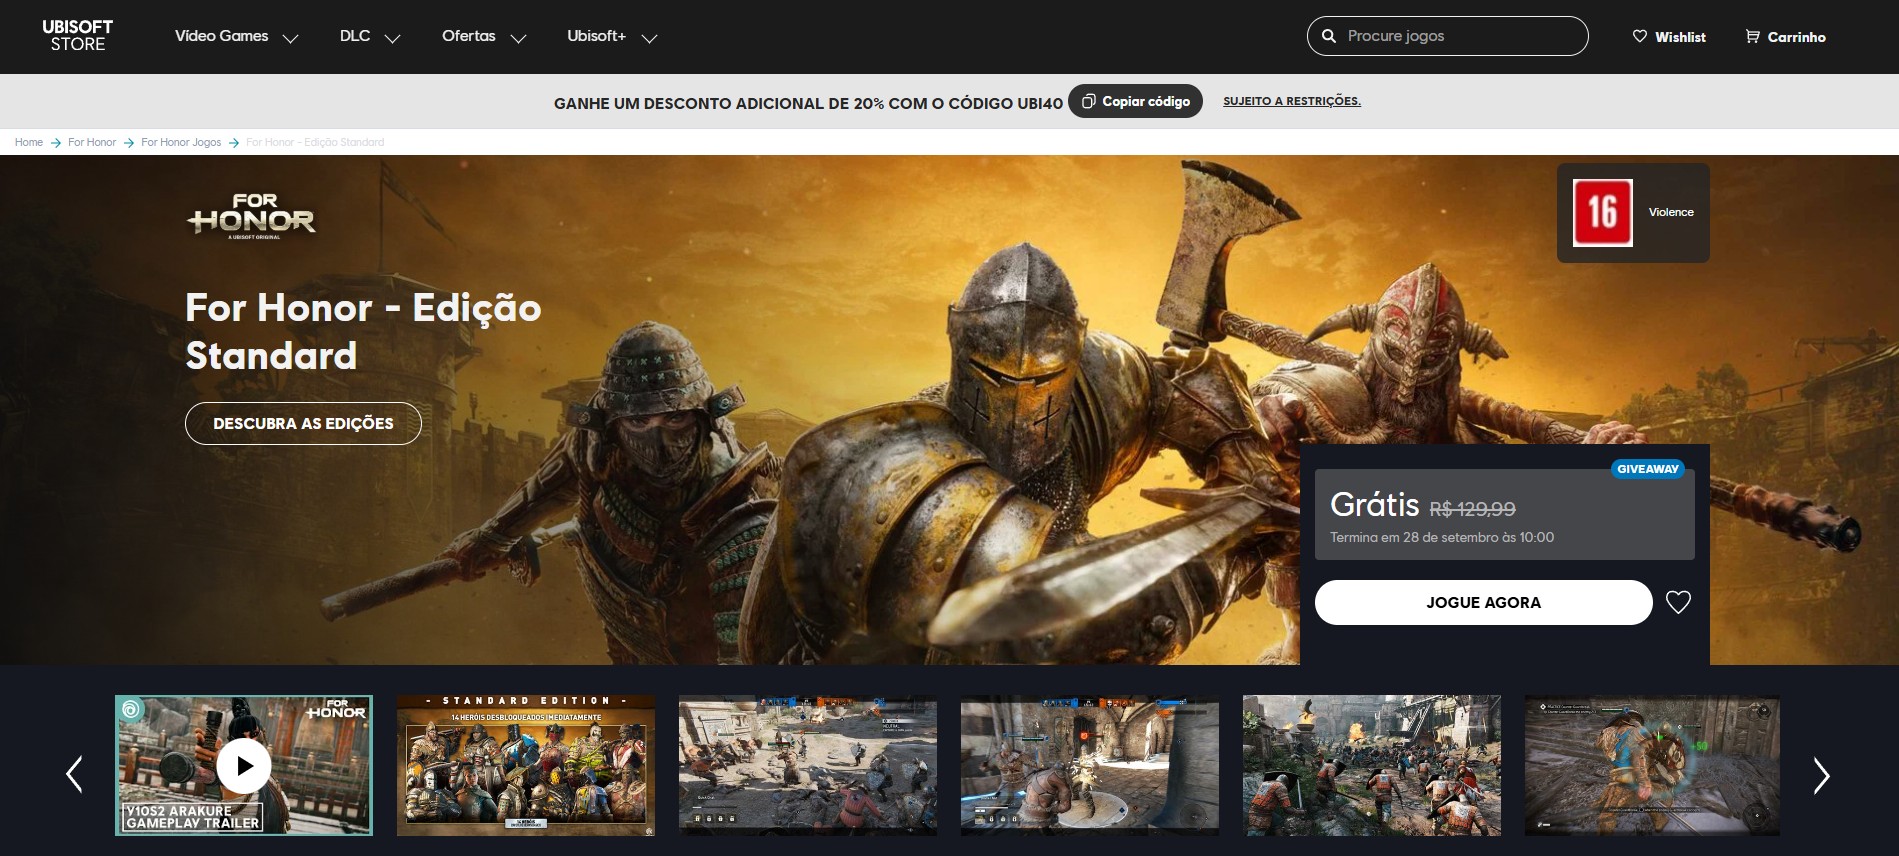This screenshot has width=1899, height=856.
Task: Open fifth gallery battlefield fire thumbnail
Action: click(x=1372, y=766)
